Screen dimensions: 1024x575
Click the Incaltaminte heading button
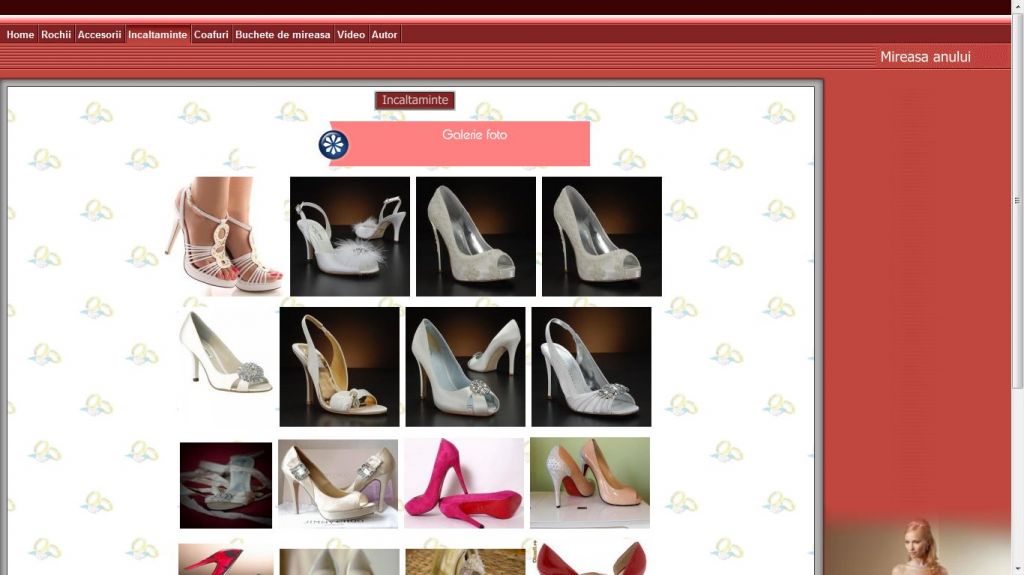[415, 100]
